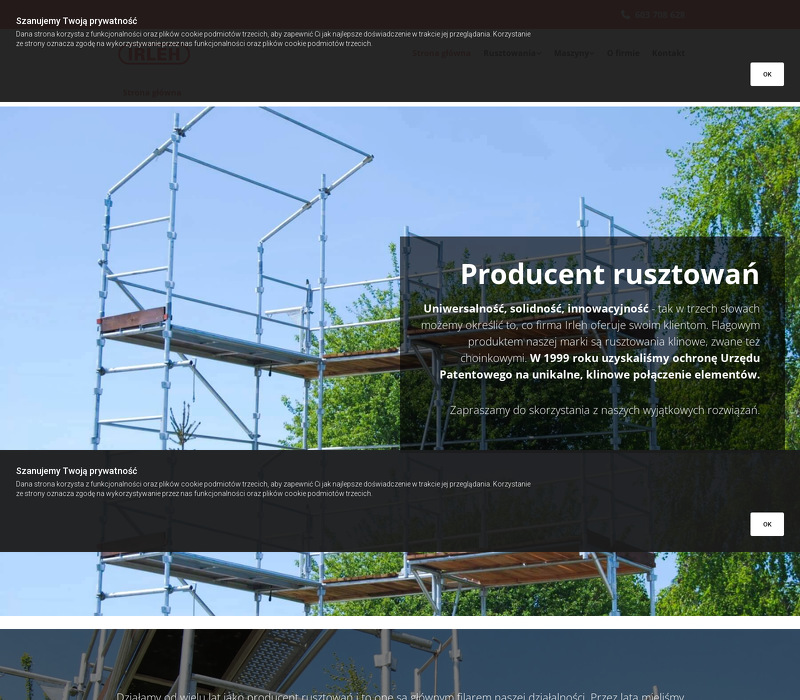Click the bold text 'Uniwersalność, solidność, innowacyjność'
This screenshot has height=700, width=800.
point(536,309)
